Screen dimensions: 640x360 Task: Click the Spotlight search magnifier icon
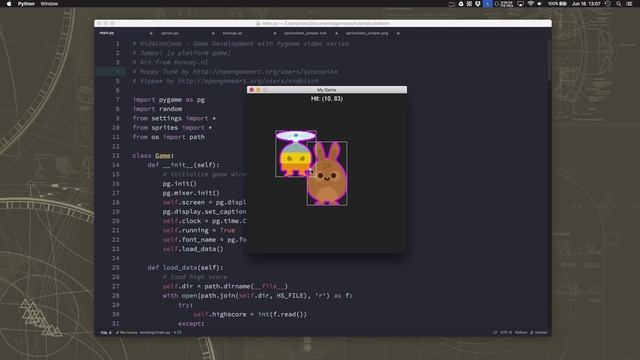click(x=619, y=4)
